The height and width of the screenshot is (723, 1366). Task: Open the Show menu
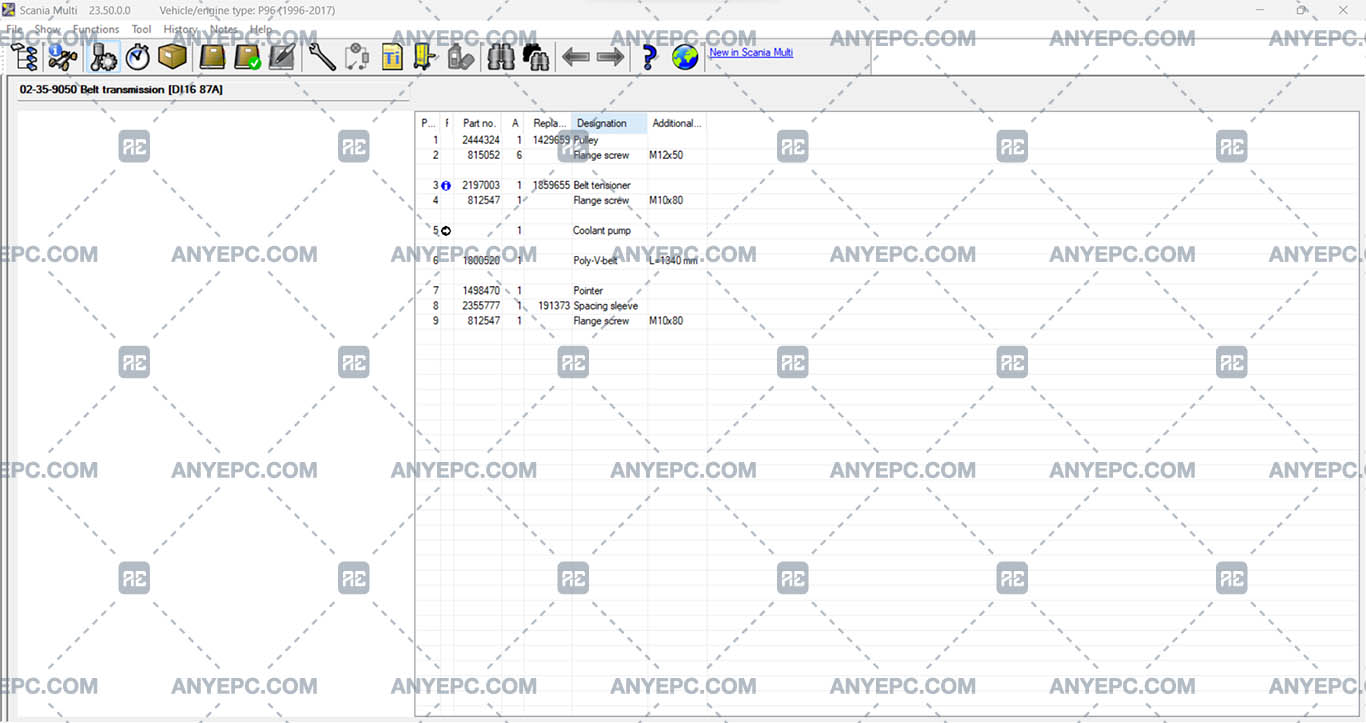[47, 29]
